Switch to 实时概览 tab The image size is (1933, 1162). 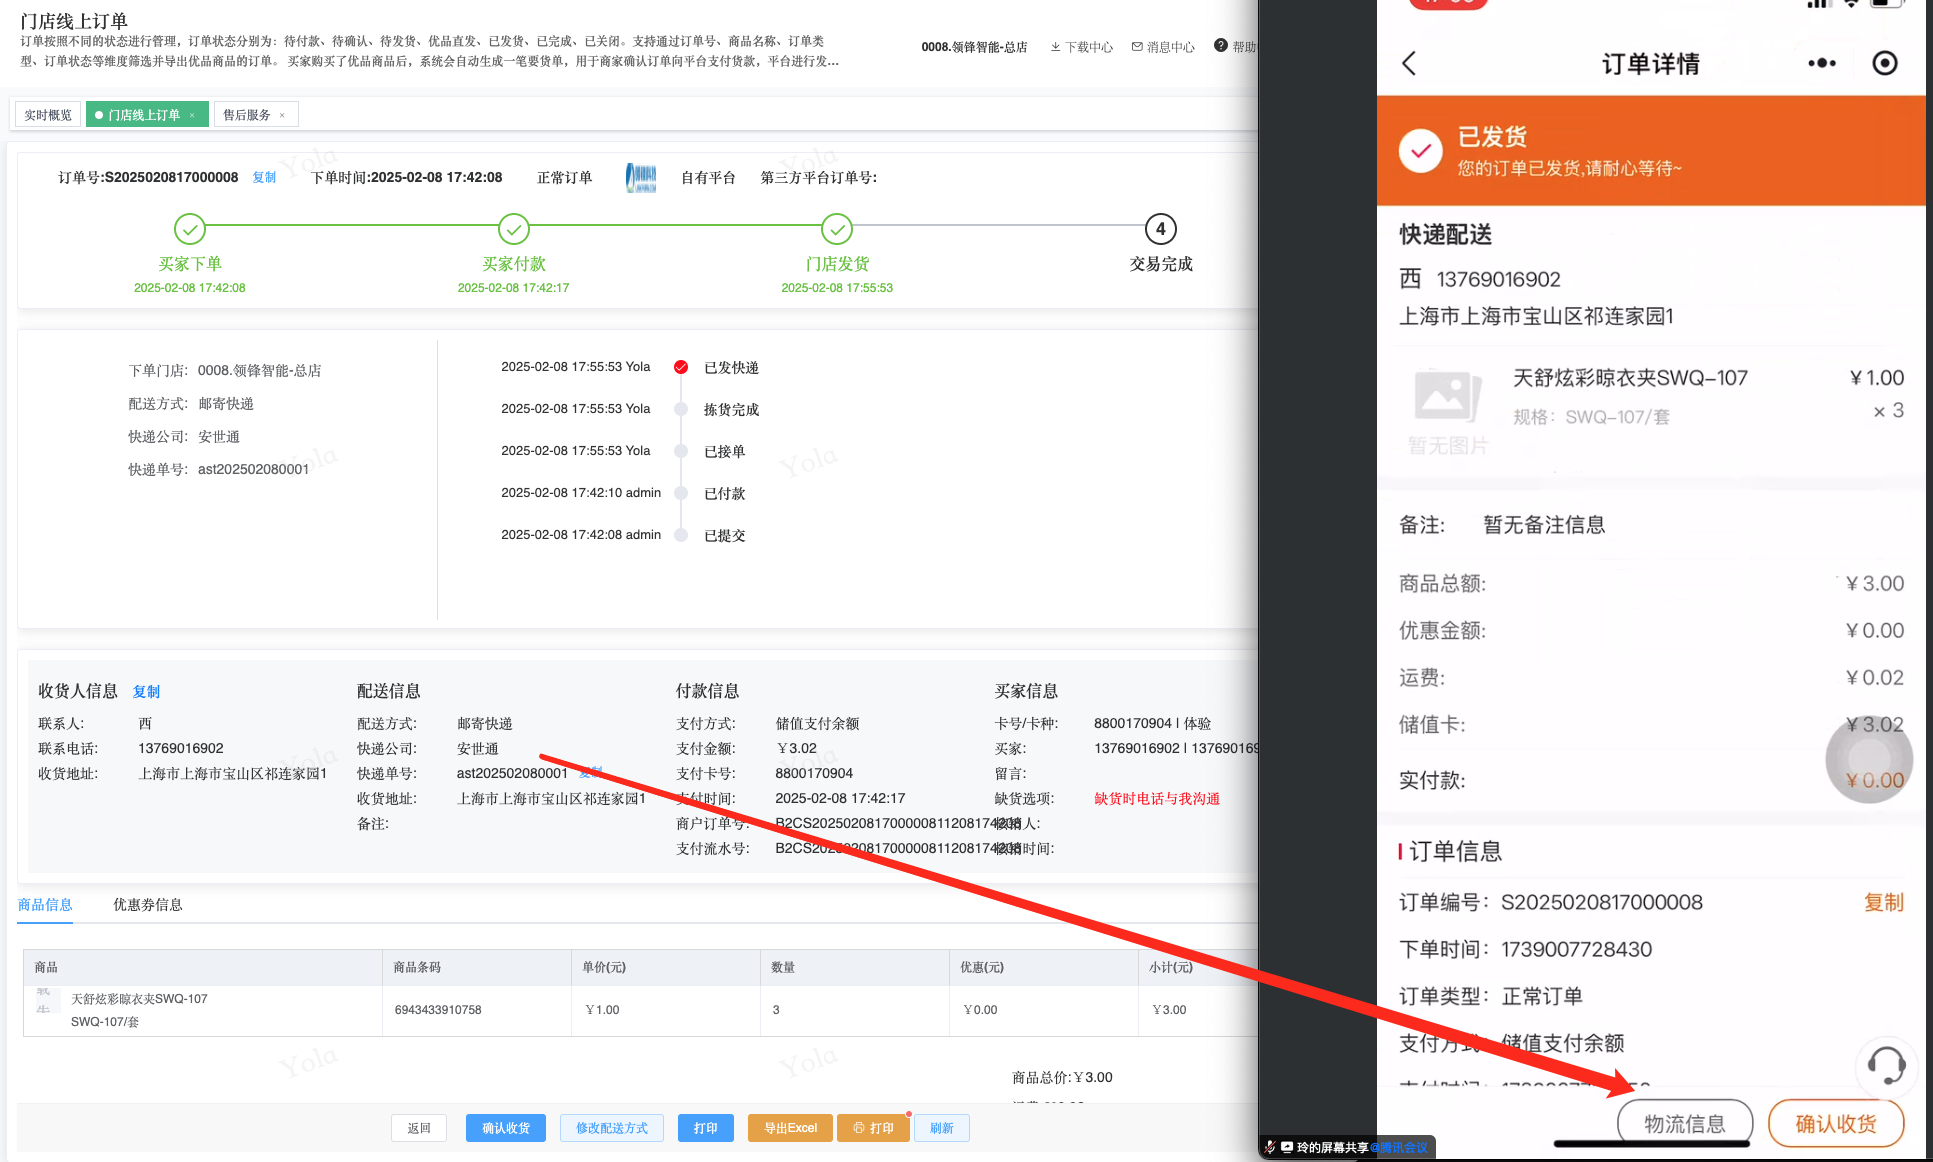[48, 115]
